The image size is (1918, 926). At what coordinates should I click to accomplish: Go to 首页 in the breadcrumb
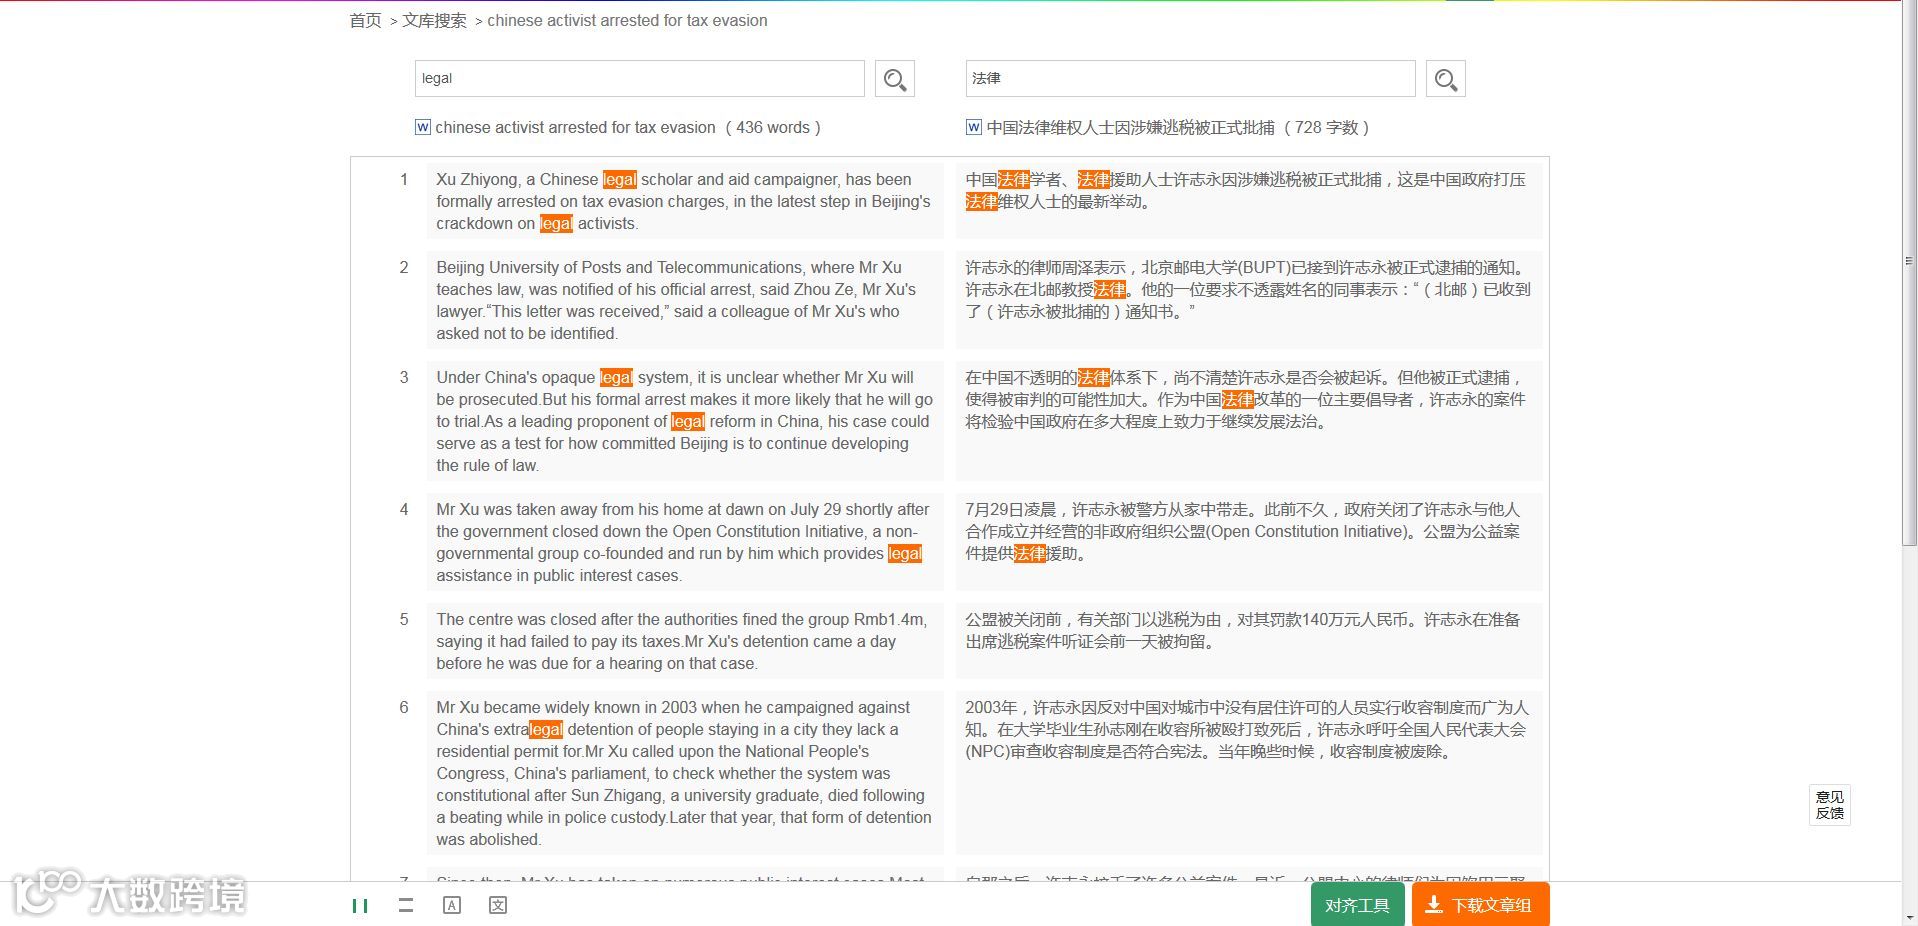coord(365,20)
